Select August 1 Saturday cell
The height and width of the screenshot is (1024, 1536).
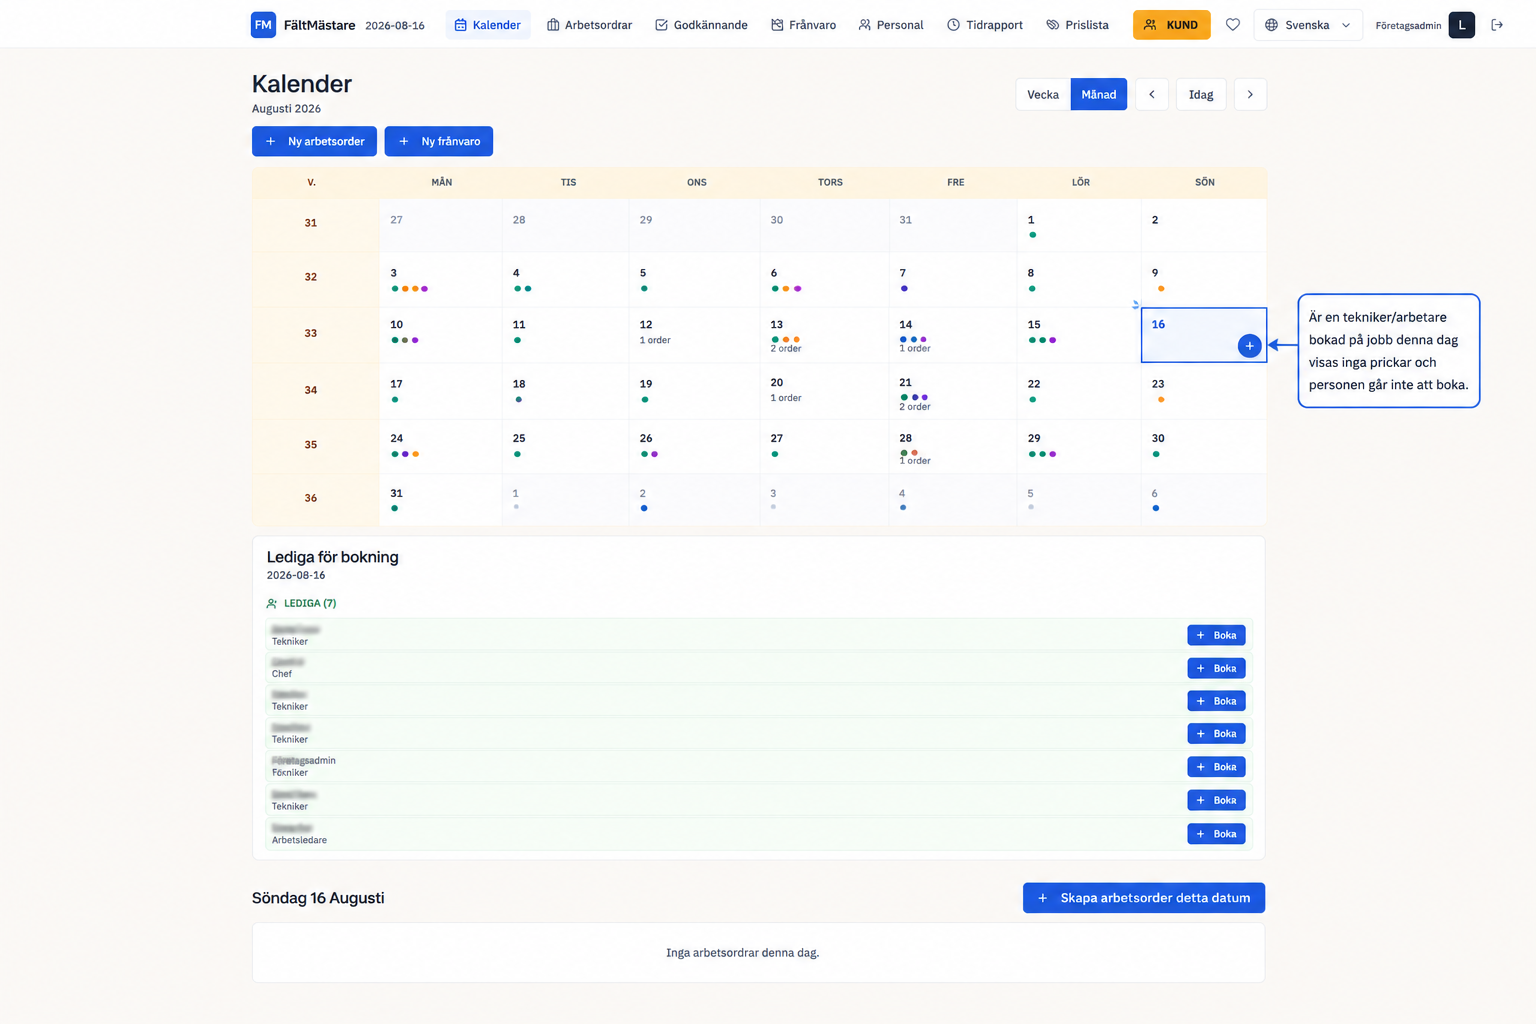[1078, 225]
